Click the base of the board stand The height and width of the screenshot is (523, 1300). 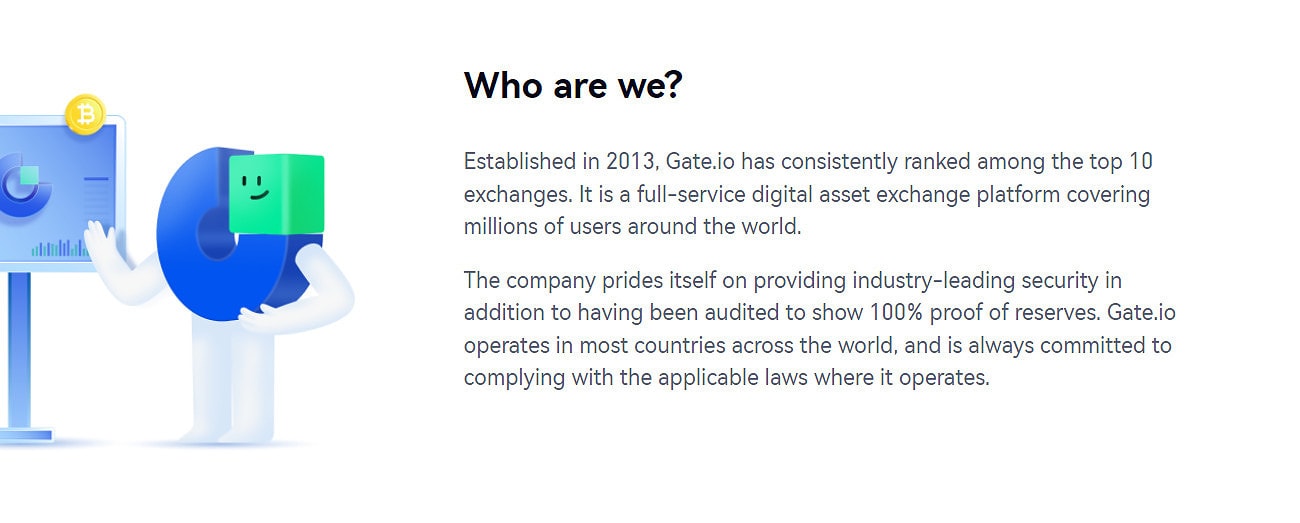click(x=25, y=435)
